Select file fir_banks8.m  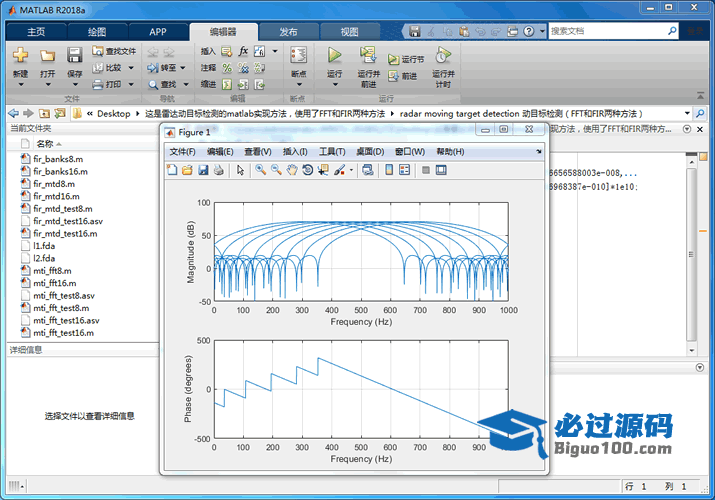pos(58,159)
